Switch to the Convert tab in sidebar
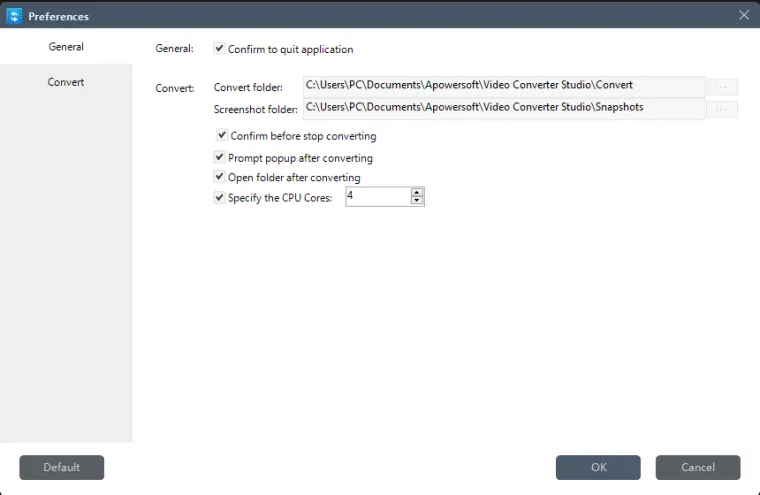 pyautogui.click(x=66, y=82)
